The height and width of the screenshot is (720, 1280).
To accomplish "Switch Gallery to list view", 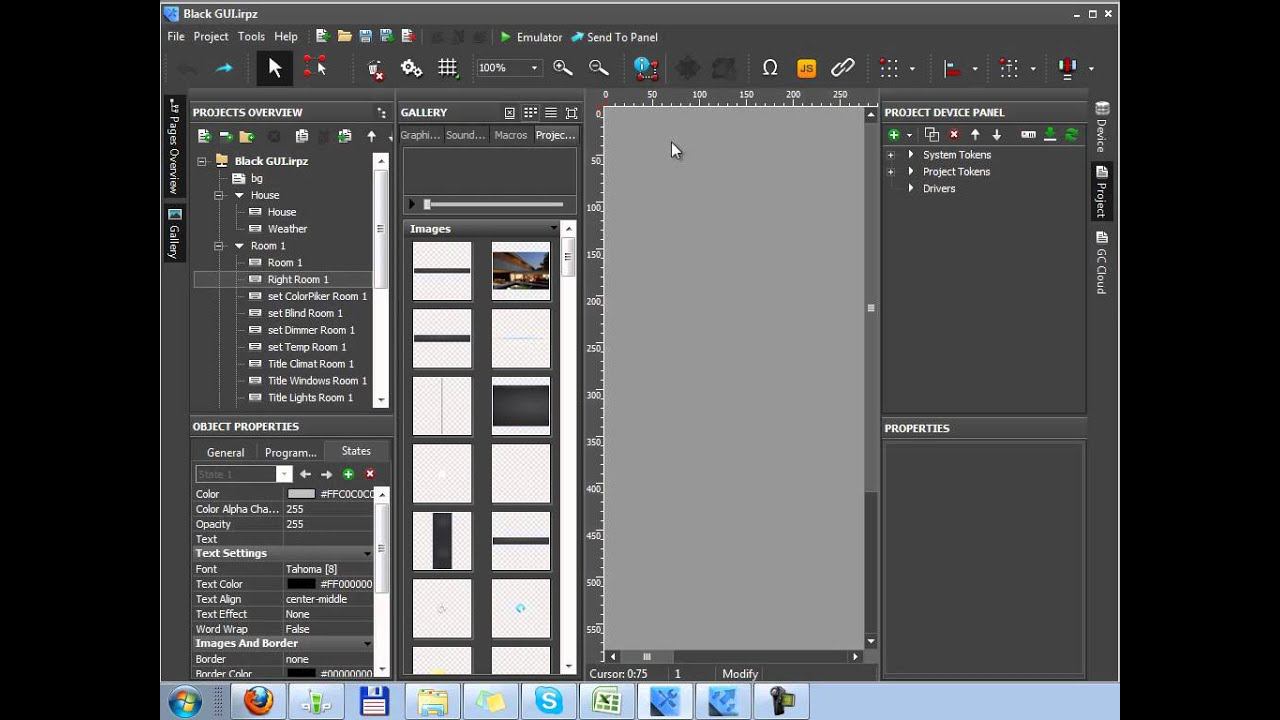I will (551, 113).
